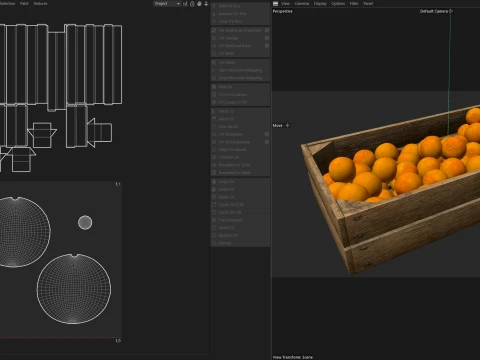Open the Project dropdown in the UV toolbar

point(167,4)
